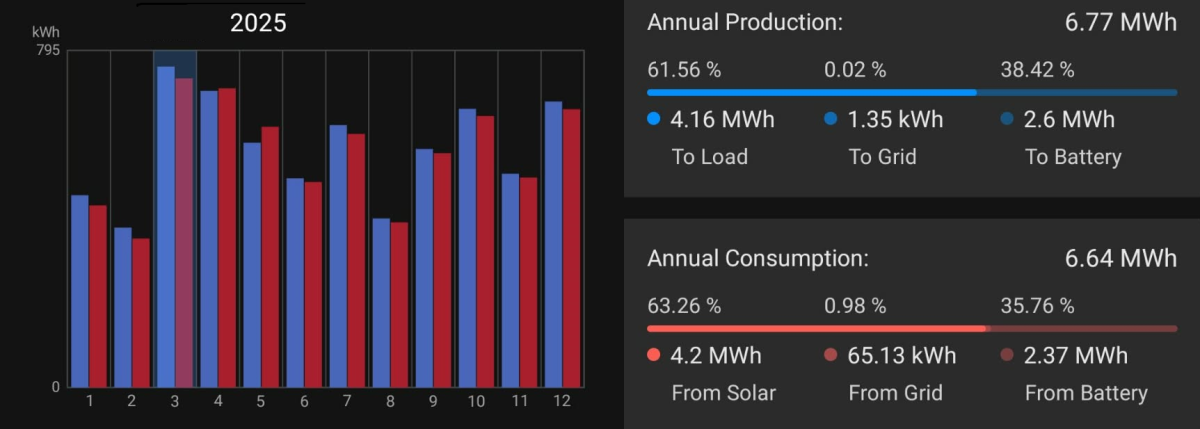Click the 6.77 MWh production total

click(x=1121, y=23)
